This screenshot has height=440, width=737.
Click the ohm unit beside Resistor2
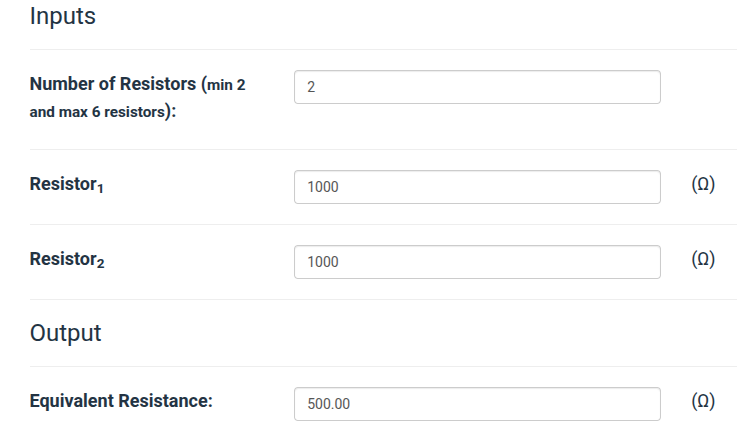(703, 260)
